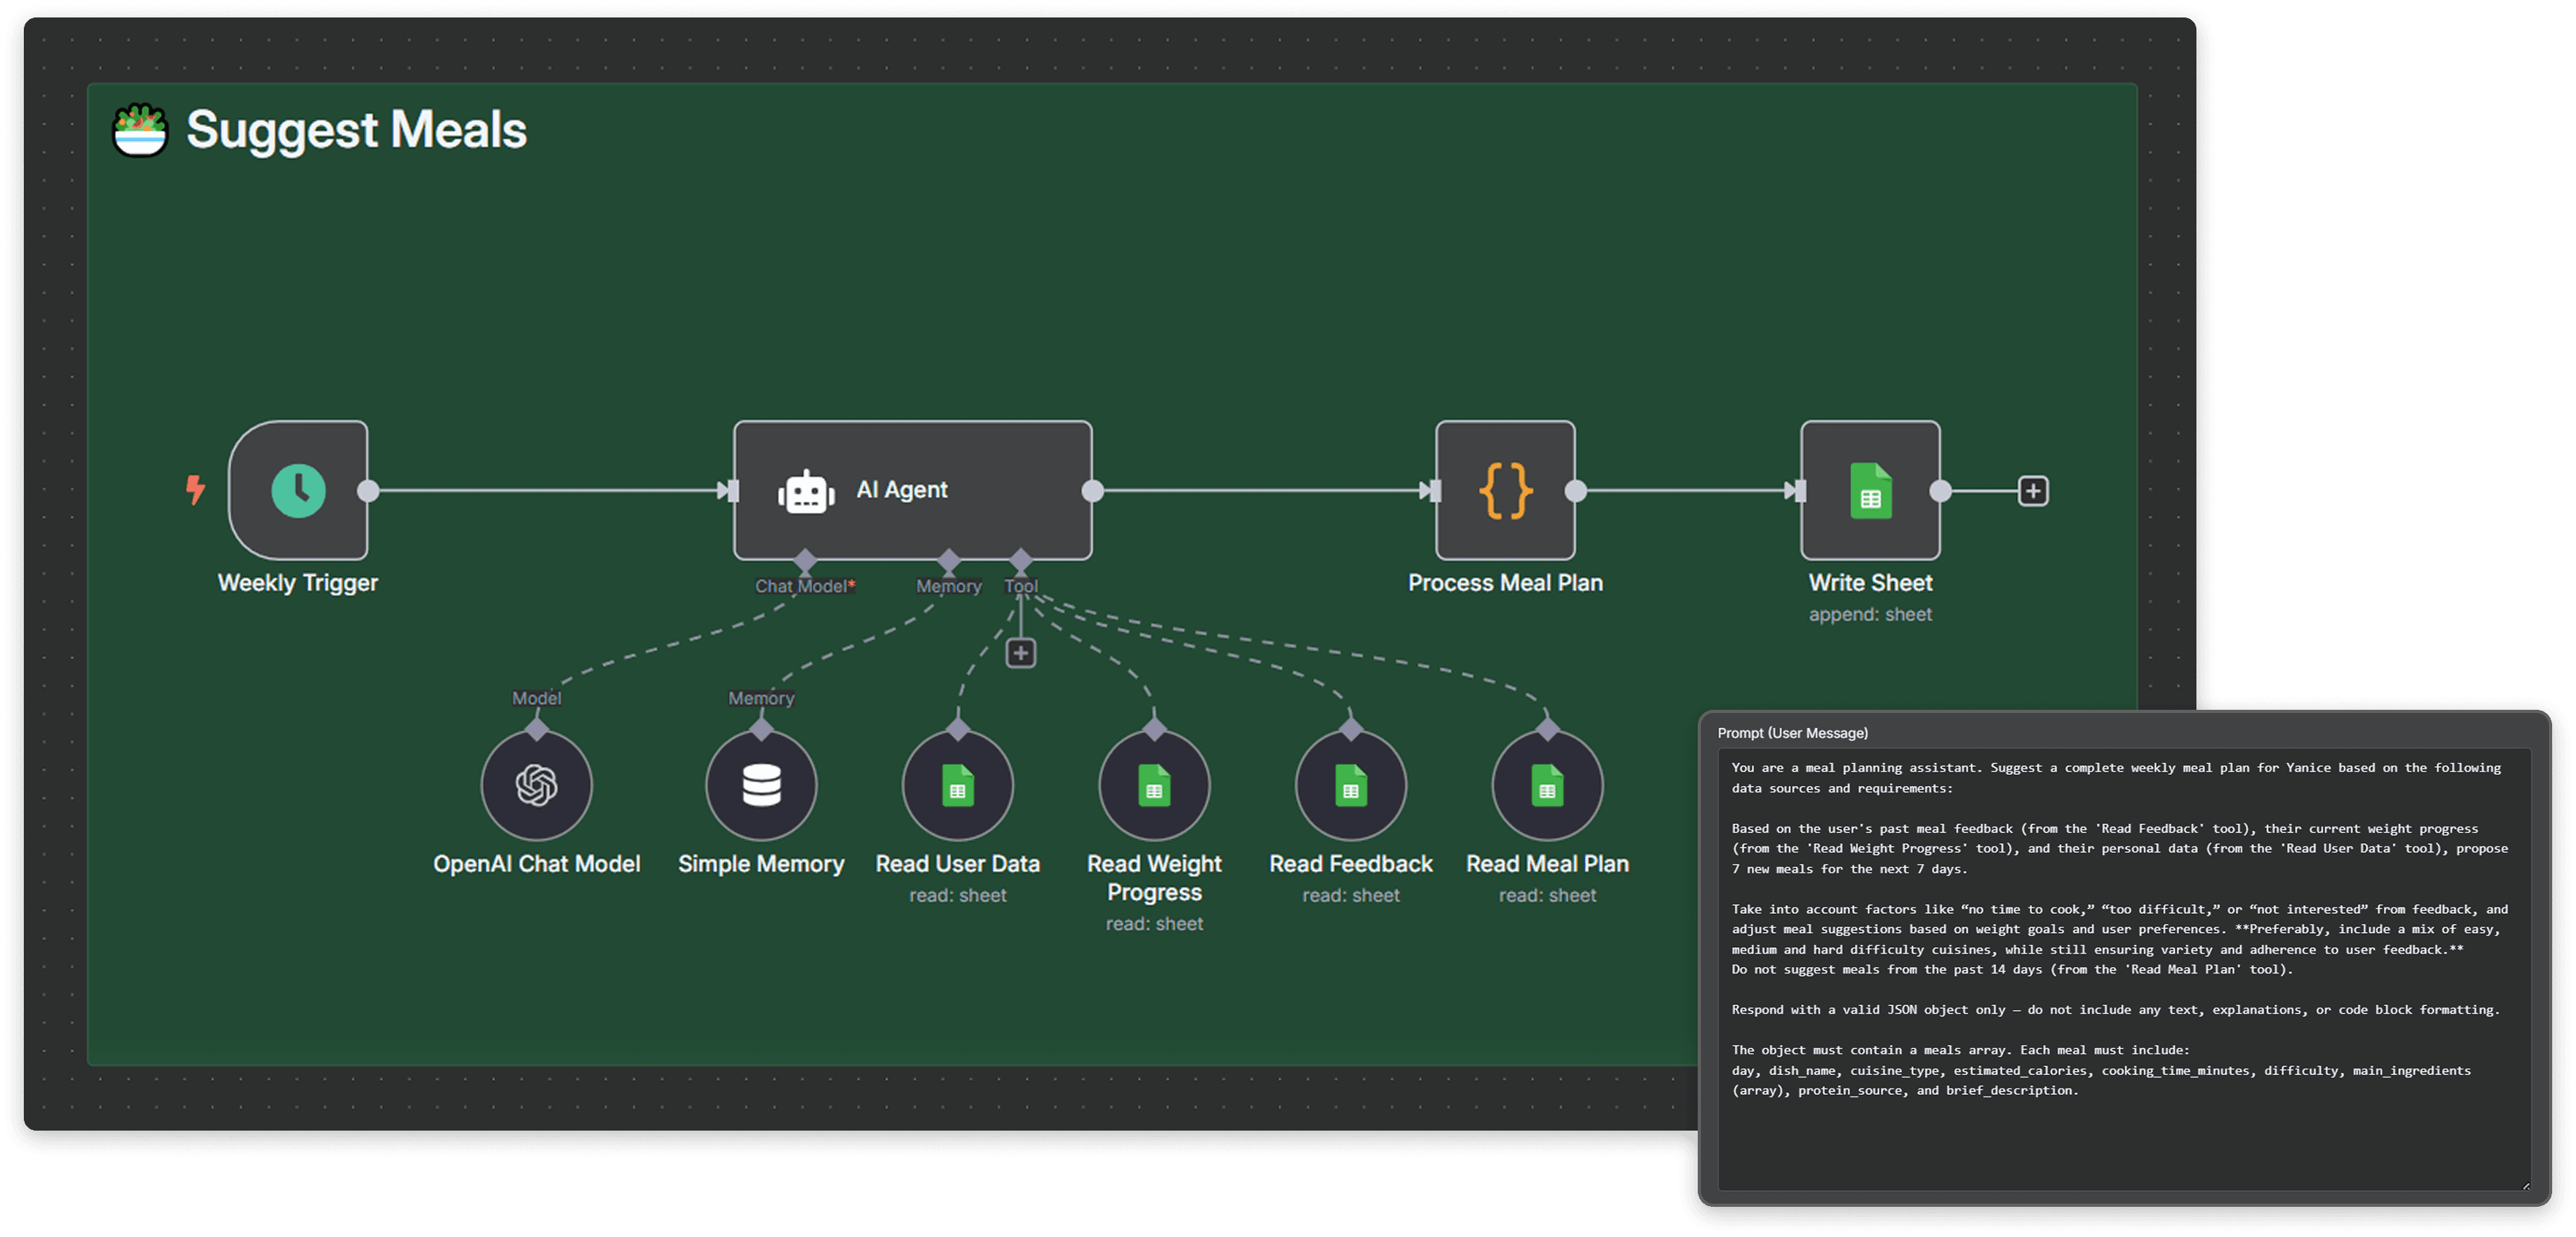
Task: Click the Weekly Trigger output handle
Action: [368, 491]
